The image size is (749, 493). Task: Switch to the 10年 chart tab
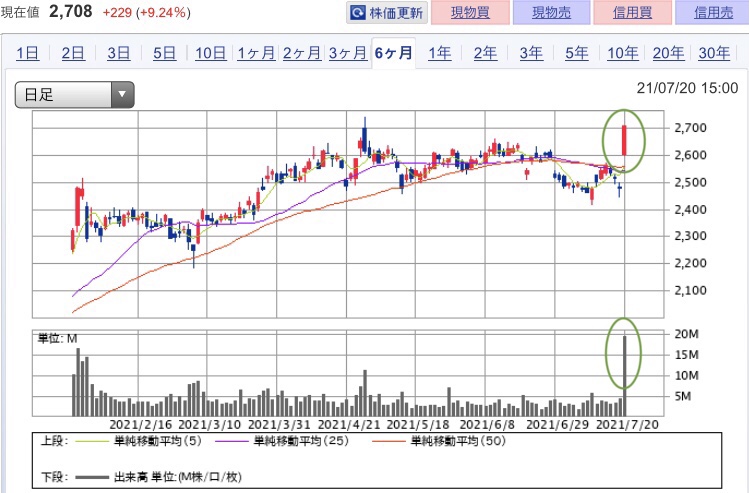tap(622, 53)
